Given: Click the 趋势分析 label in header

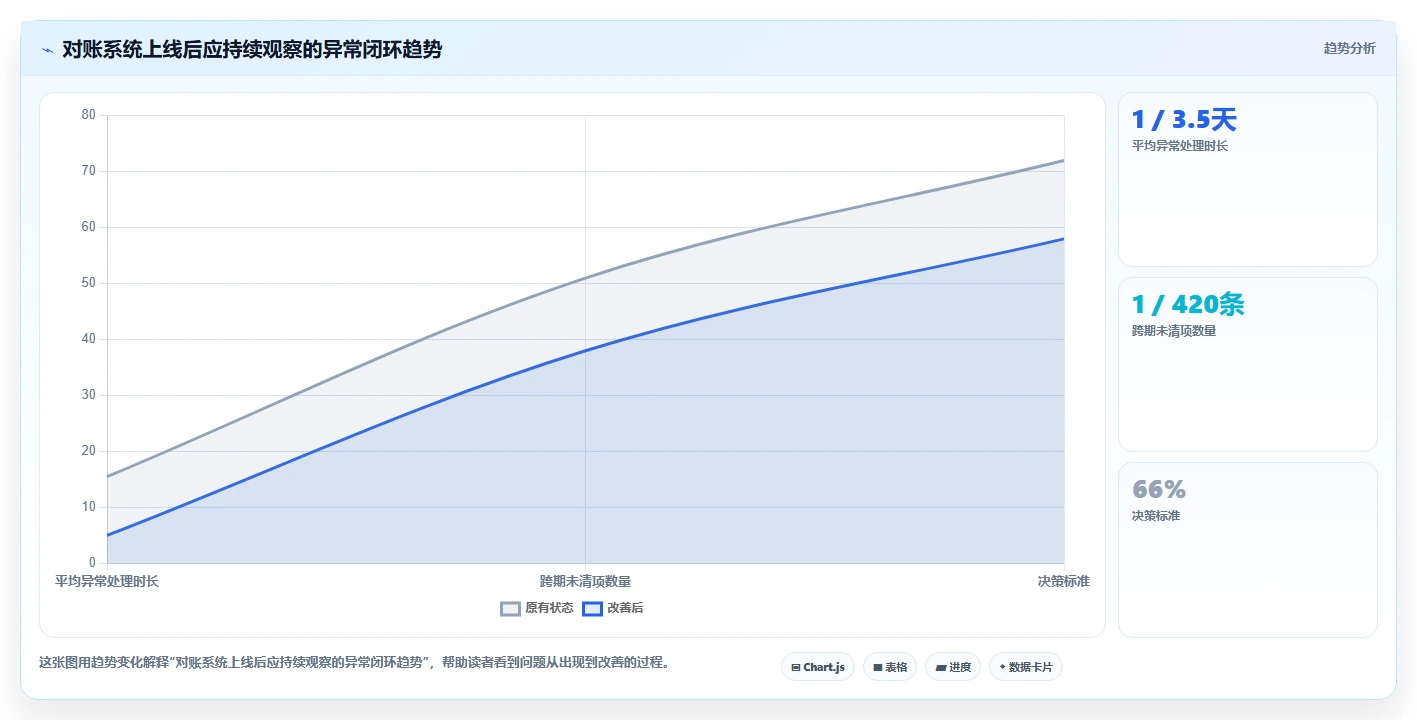Looking at the screenshot, I should (x=1349, y=48).
